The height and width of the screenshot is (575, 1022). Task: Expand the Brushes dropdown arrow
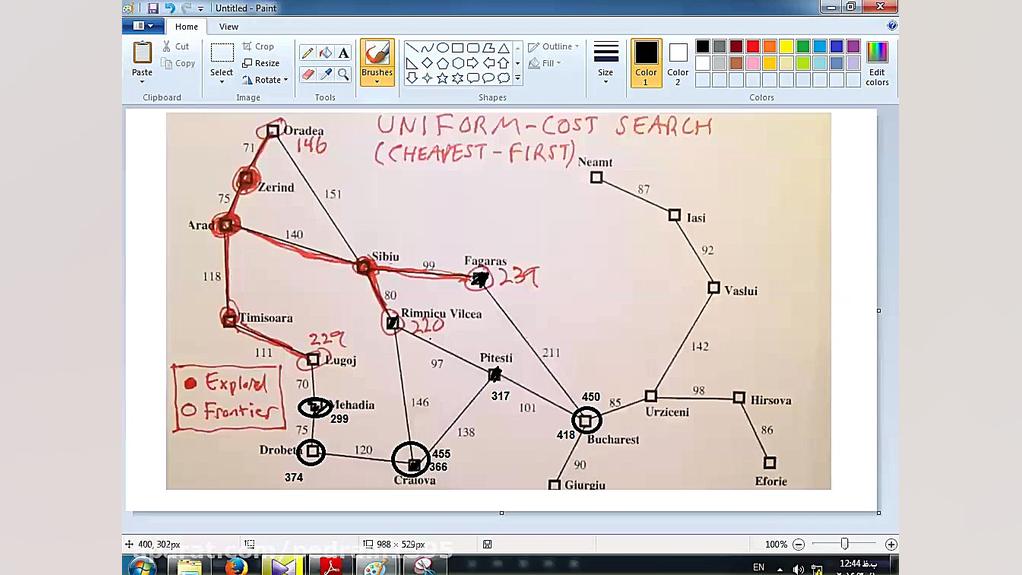(377, 81)
